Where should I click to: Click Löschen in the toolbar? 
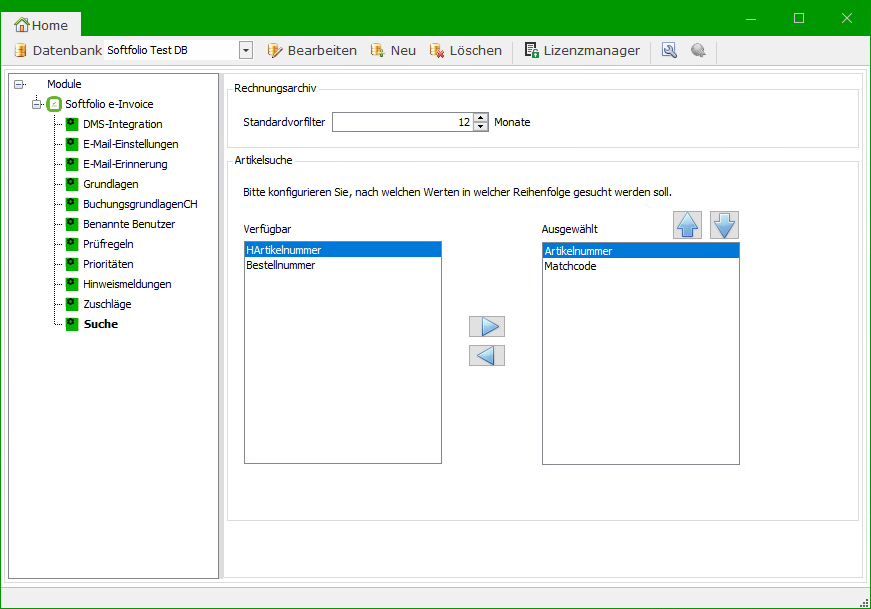[466, 50]
